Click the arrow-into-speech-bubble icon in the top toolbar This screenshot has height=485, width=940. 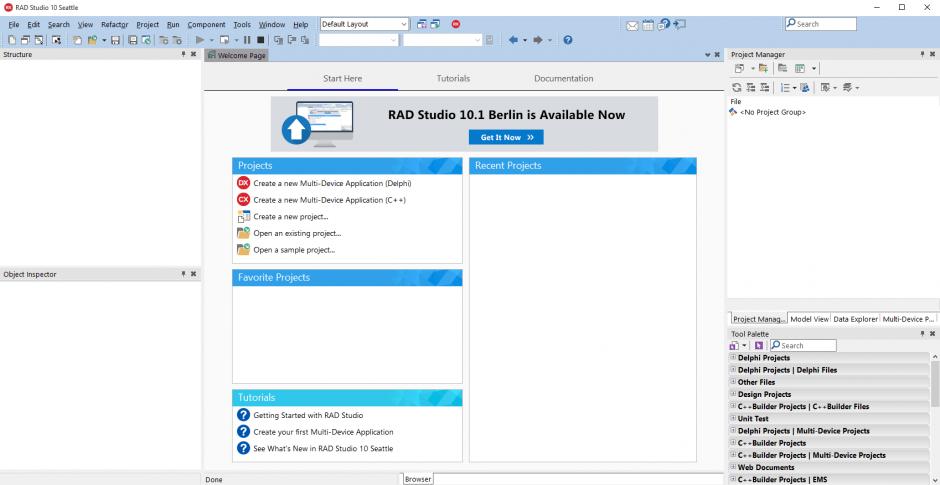coord(679,25)
